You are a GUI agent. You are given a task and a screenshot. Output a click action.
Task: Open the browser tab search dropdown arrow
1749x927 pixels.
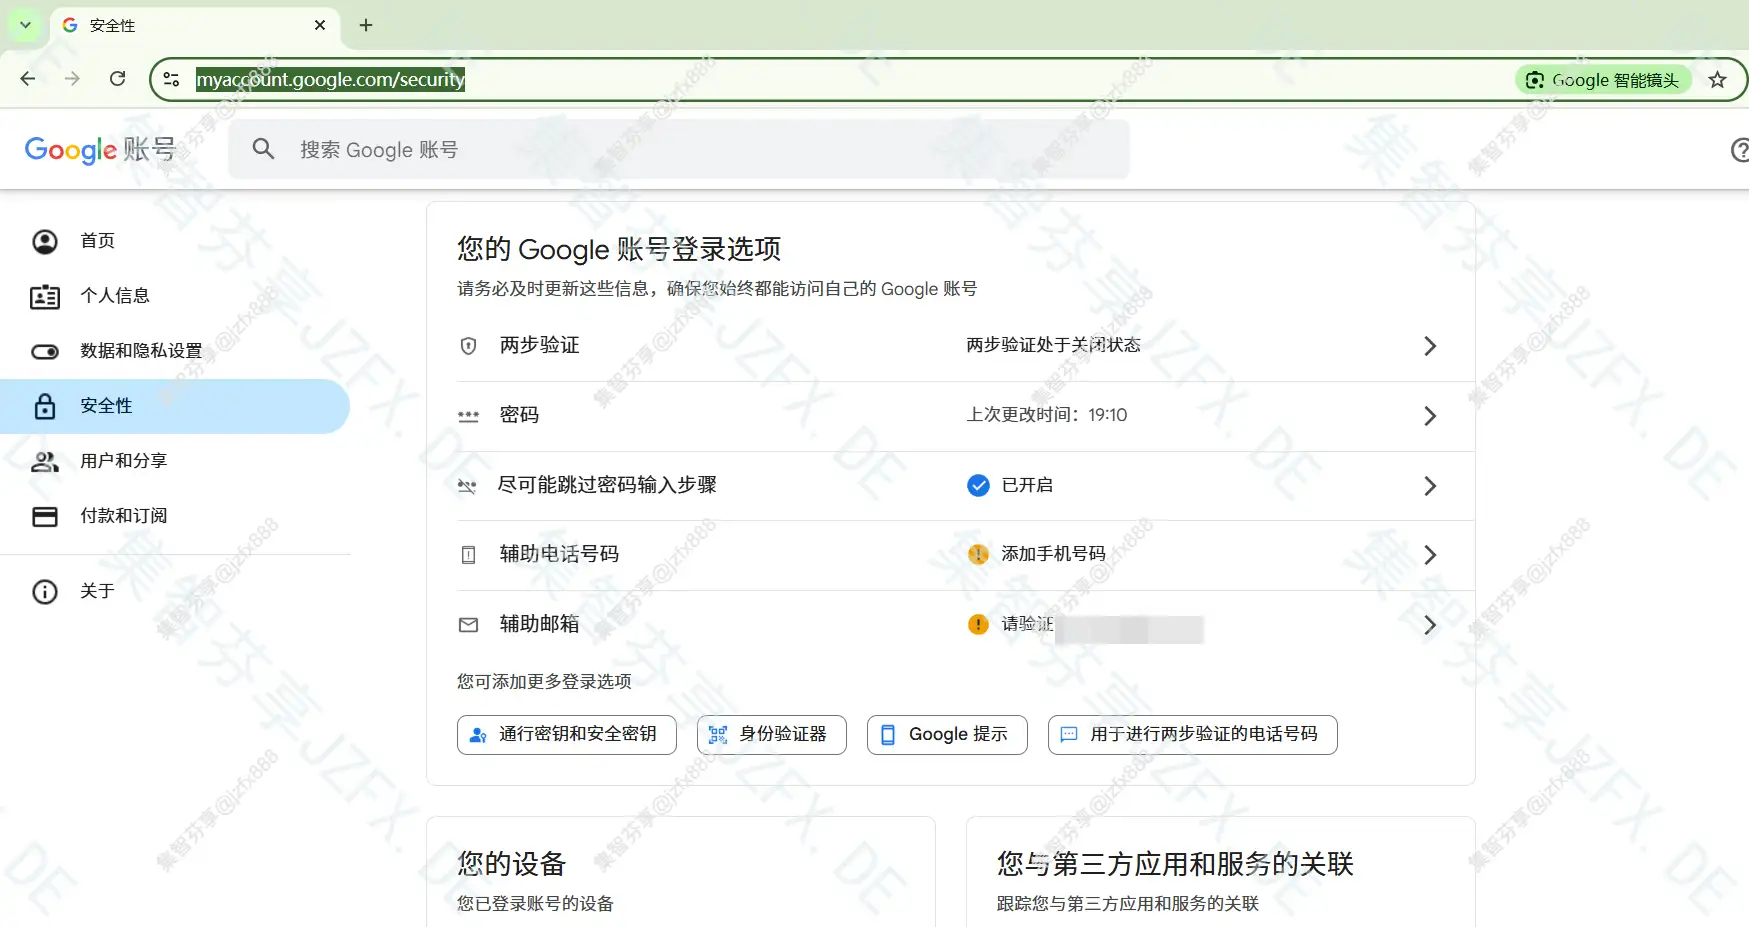tap(25, 25)
